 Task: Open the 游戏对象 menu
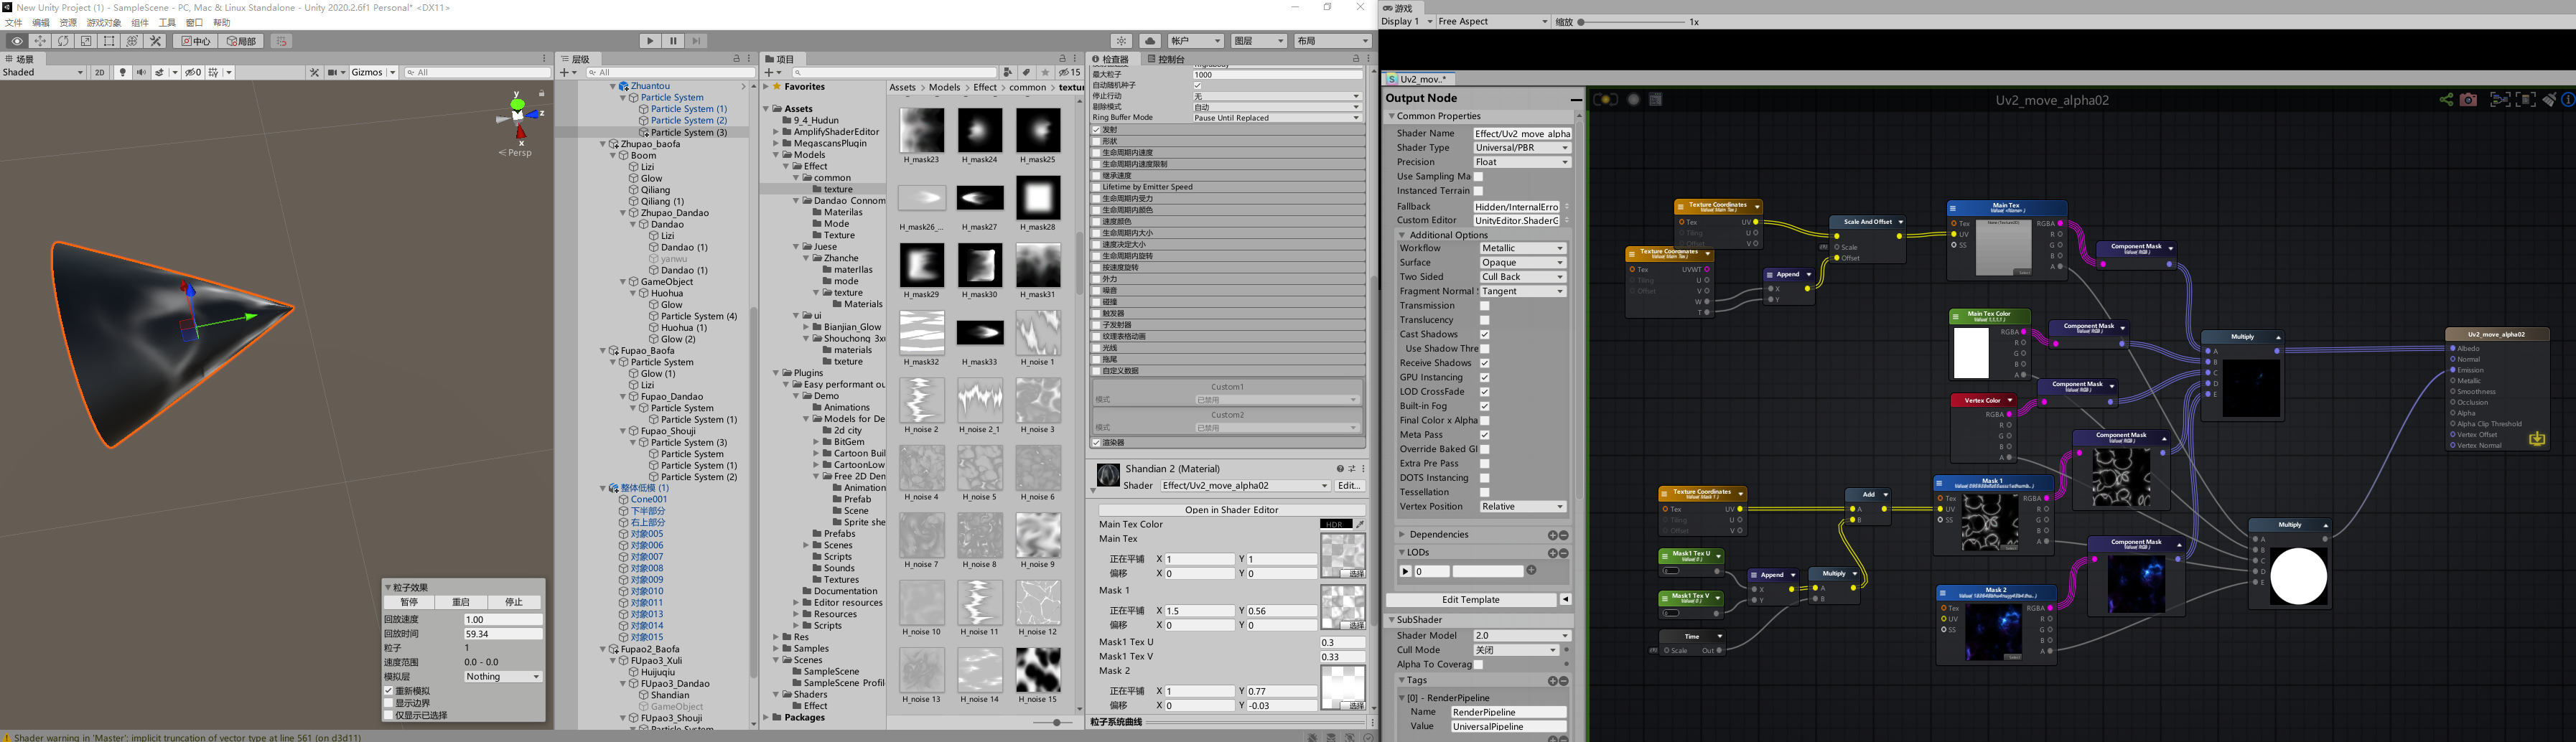(x=104, y=23)
